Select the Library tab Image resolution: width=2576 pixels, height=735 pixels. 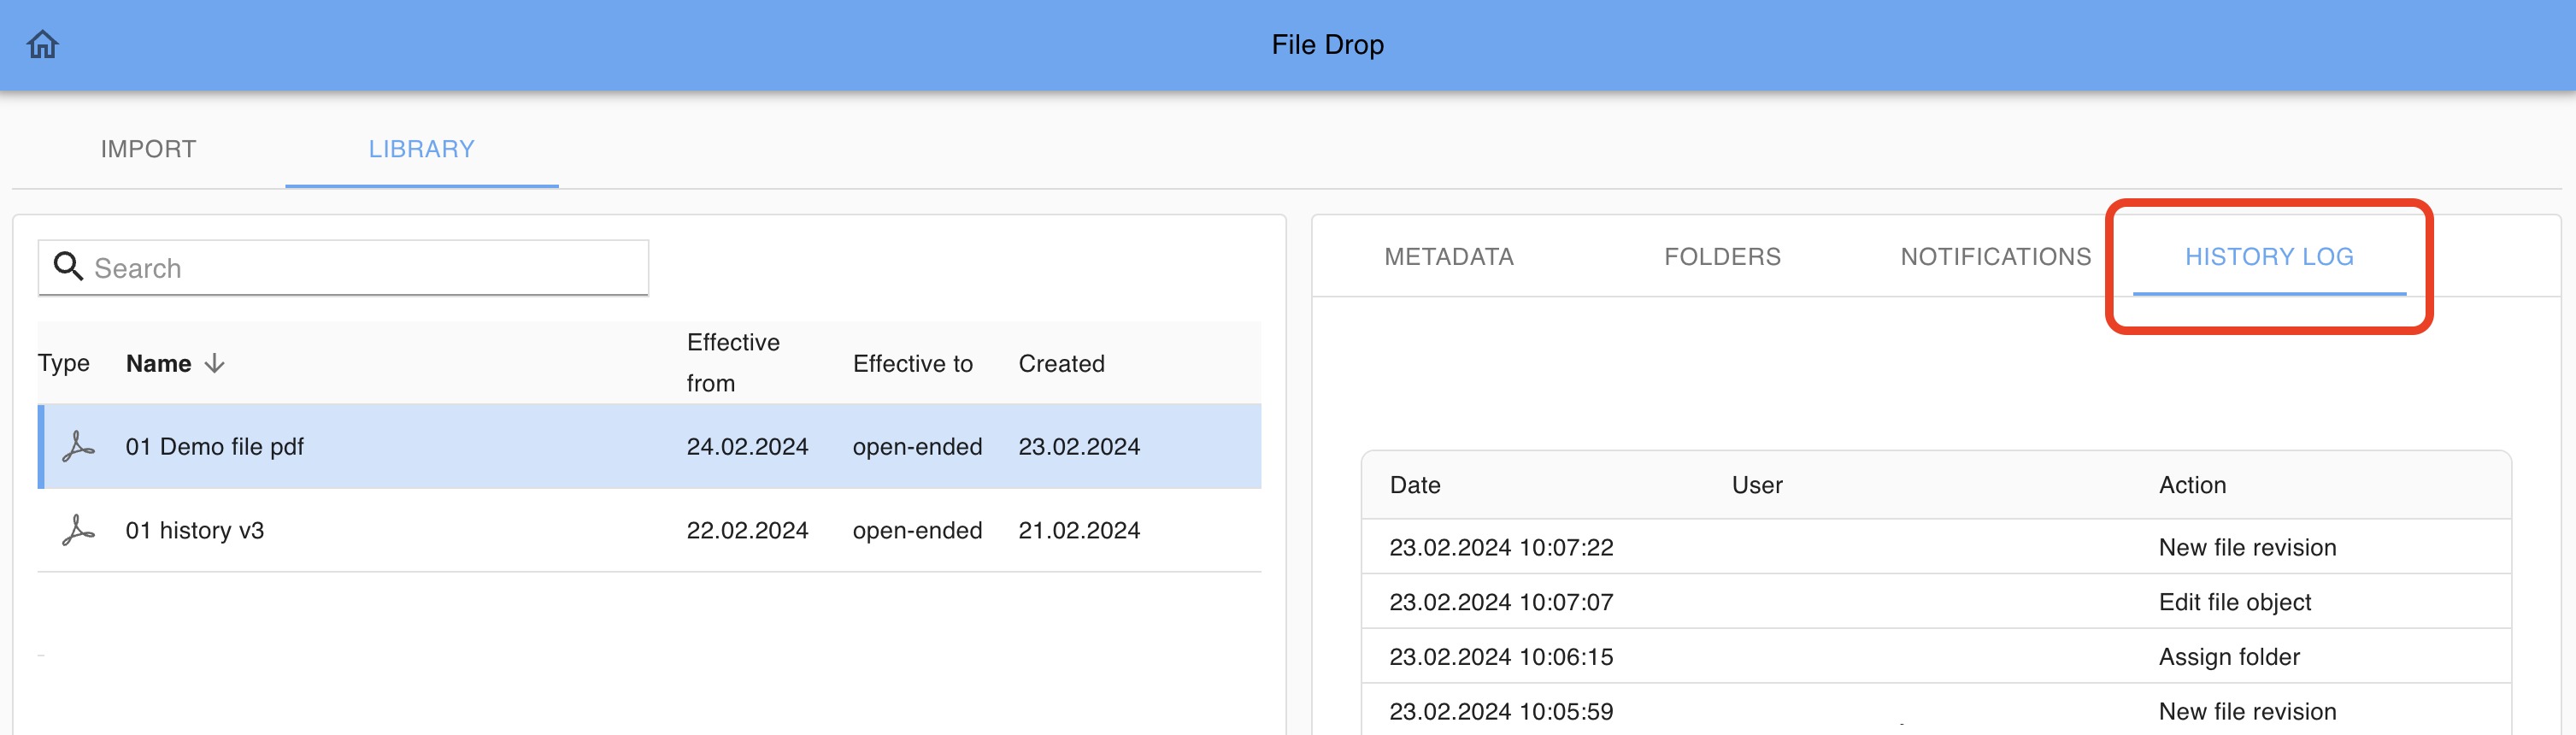421,149
